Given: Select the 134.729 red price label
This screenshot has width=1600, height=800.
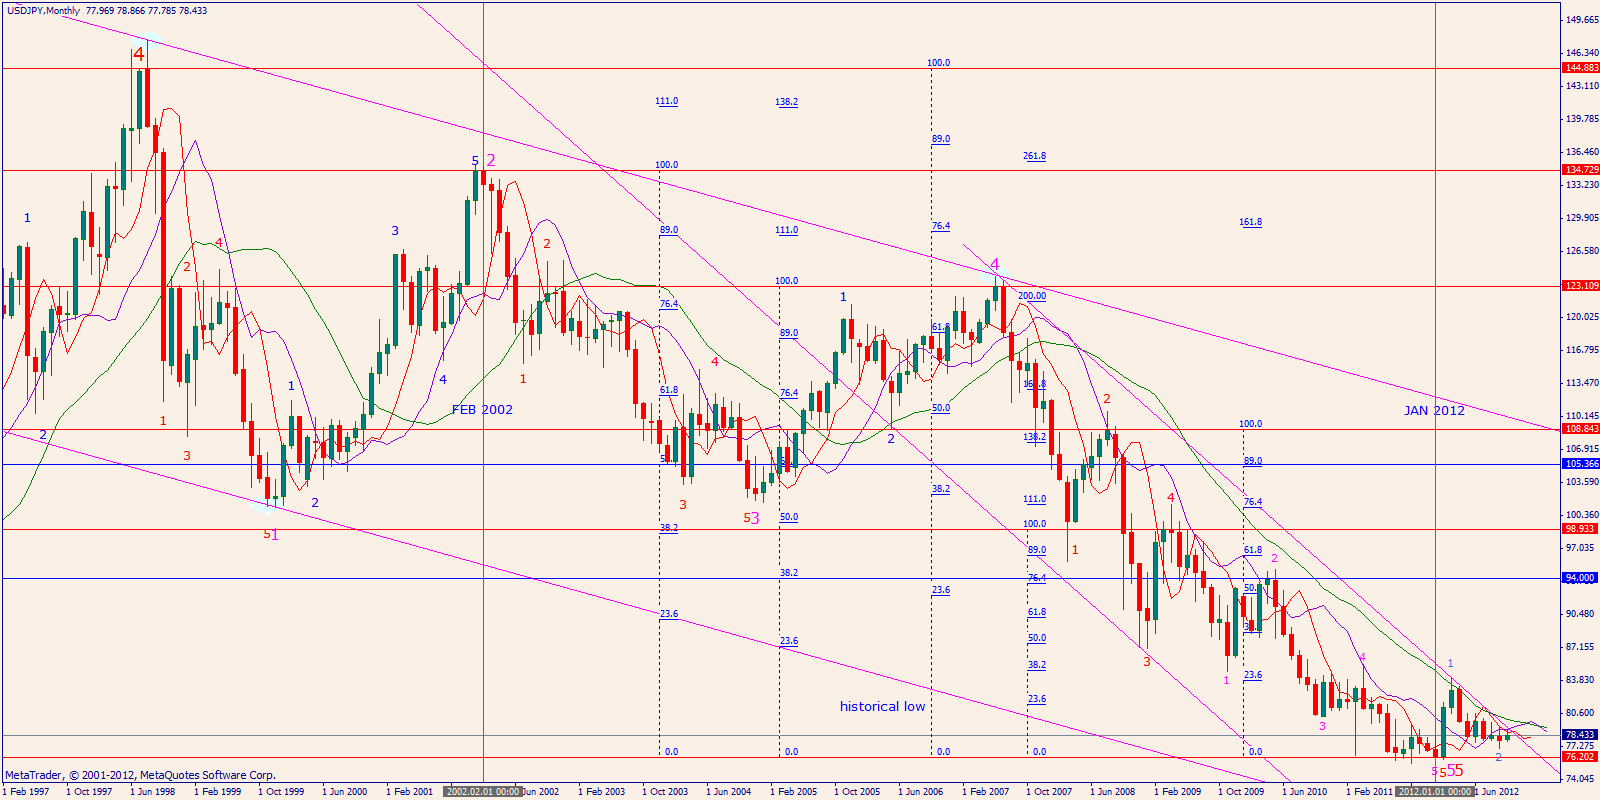Looking at the screenshot, I should tap(1581, 170).
